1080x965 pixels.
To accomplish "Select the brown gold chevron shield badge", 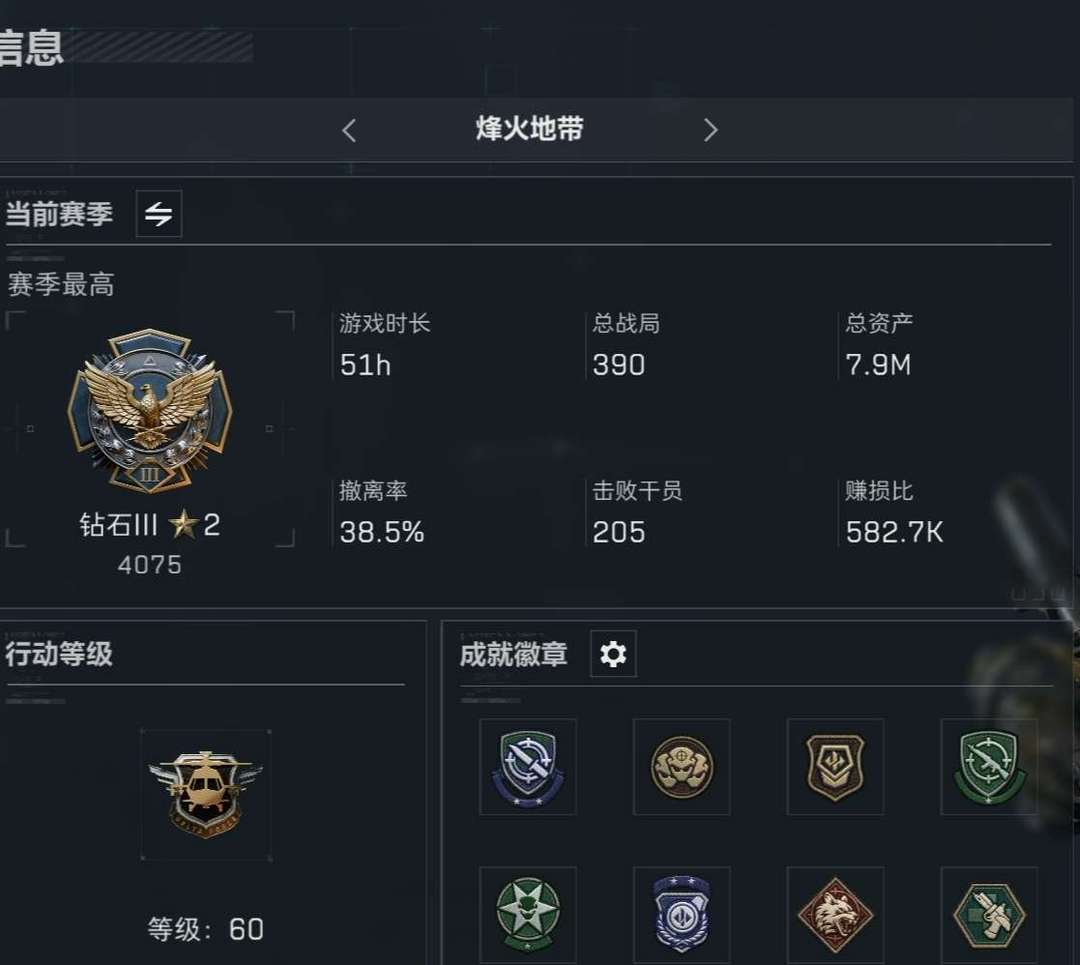I will (x=835, y=767).
